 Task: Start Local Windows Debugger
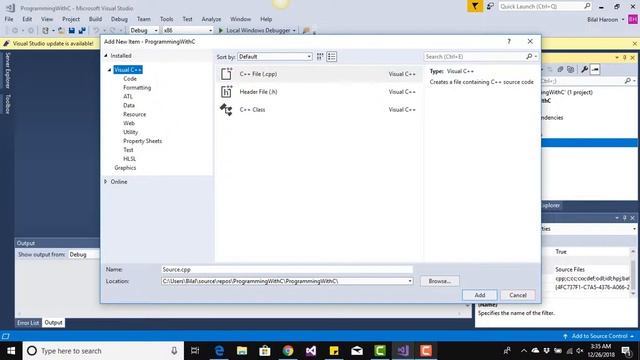click(x=256, y=30)
